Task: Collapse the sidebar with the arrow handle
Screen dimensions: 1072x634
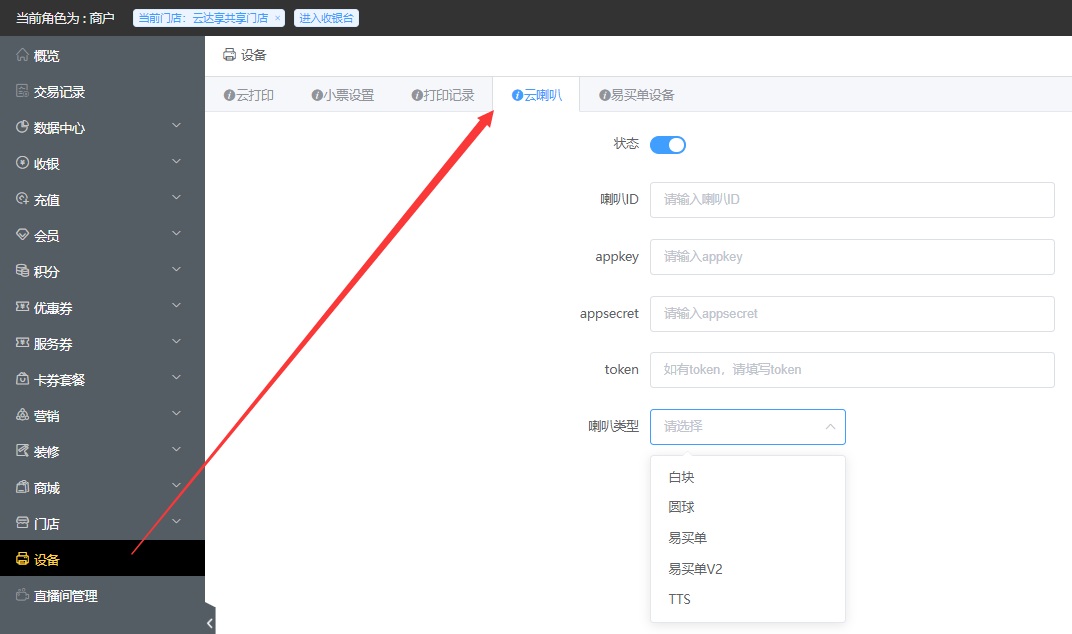Action: click(210, 622)
